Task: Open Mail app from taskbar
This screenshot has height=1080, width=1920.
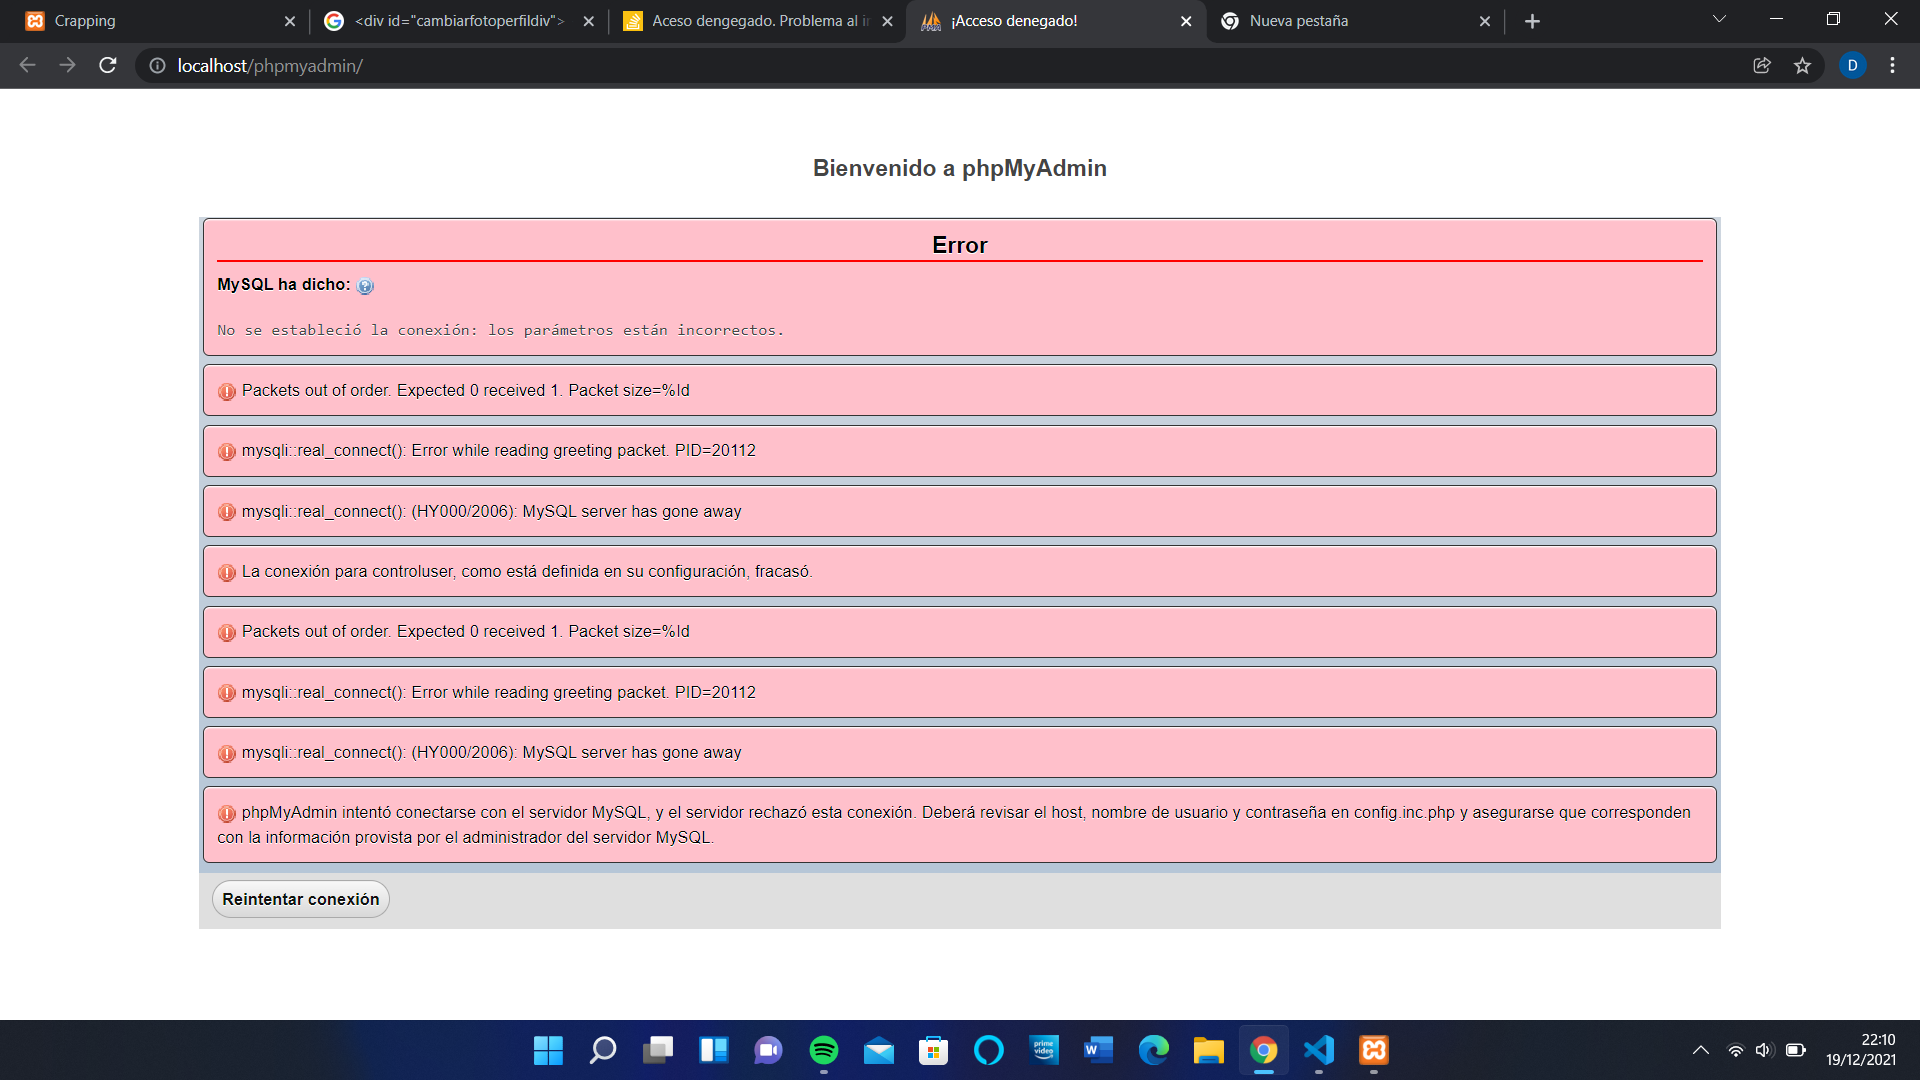Action: [878, 1050]
